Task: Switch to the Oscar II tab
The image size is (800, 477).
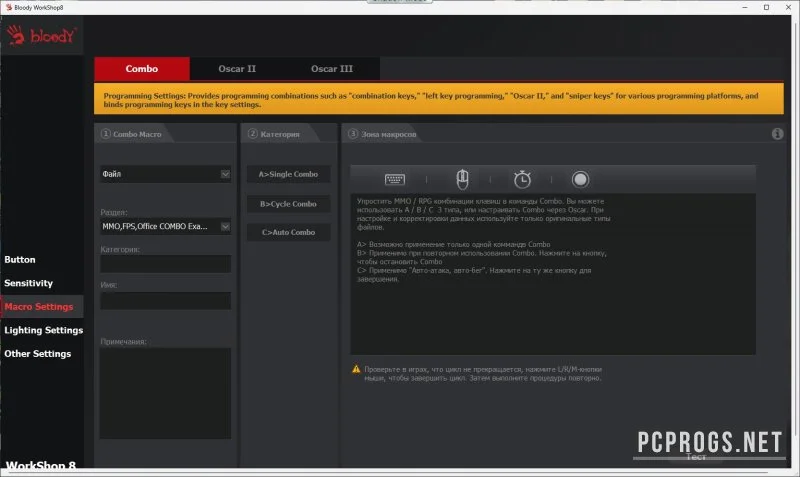Action: 237,69
